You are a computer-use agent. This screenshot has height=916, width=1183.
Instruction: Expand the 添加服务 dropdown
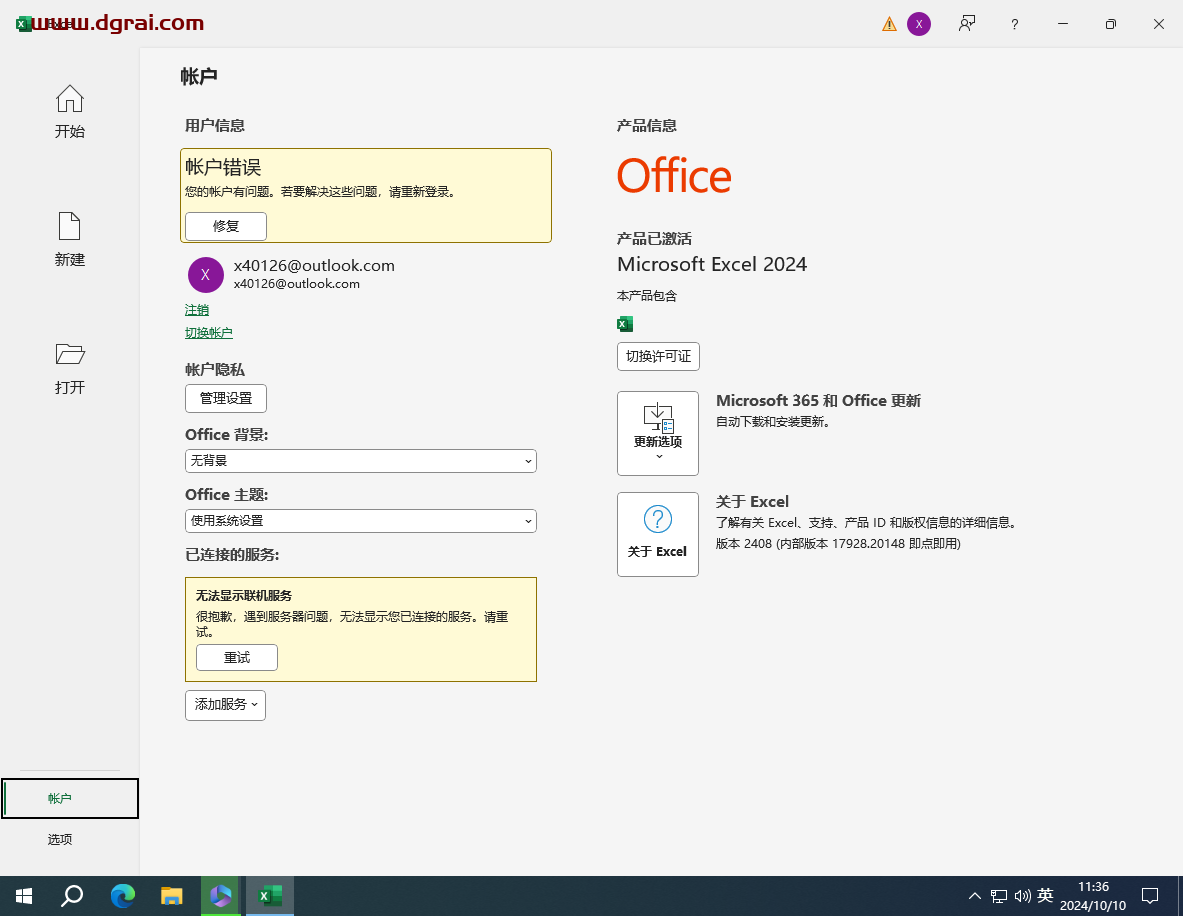coord(225,705)
